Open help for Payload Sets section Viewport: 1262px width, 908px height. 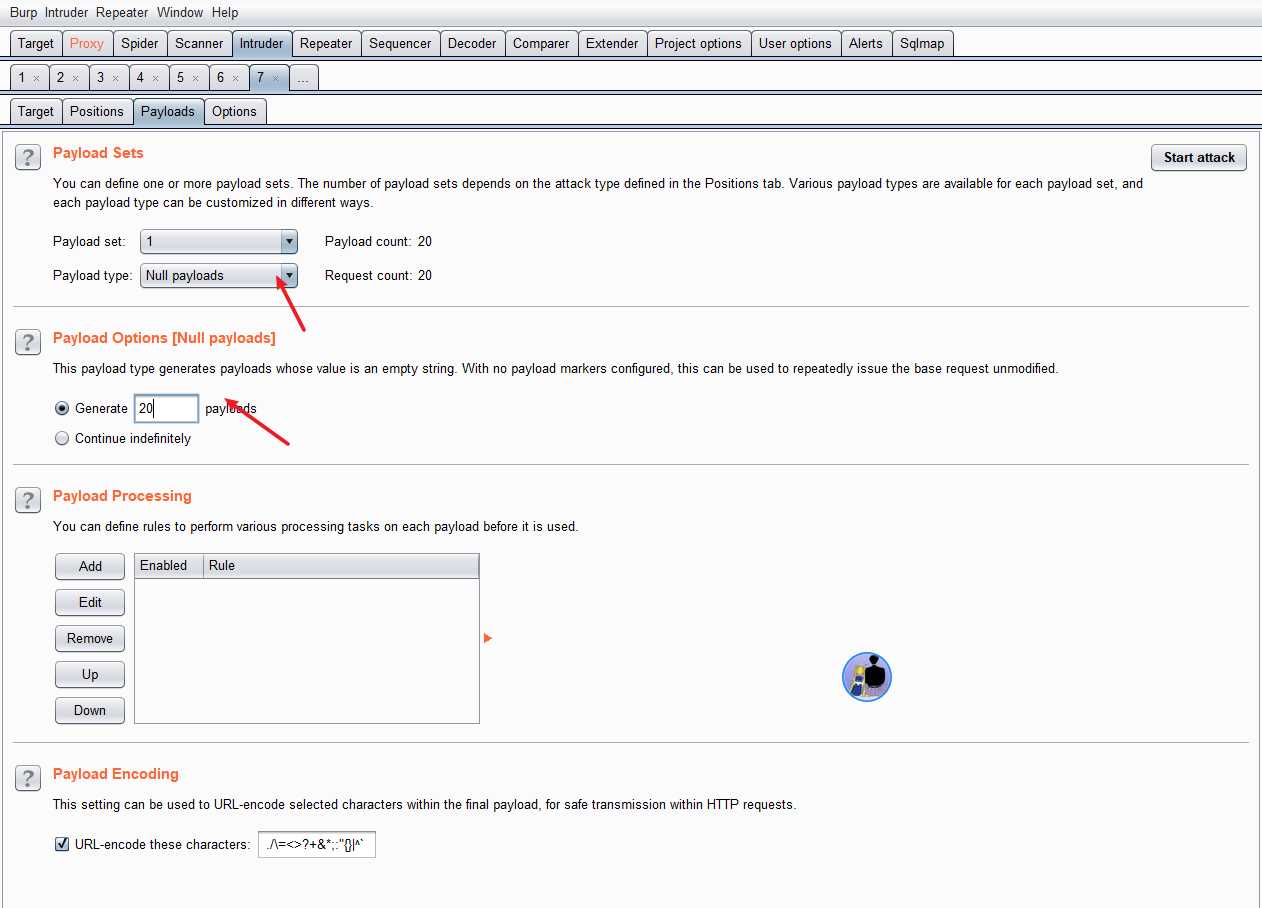(27, 157)
